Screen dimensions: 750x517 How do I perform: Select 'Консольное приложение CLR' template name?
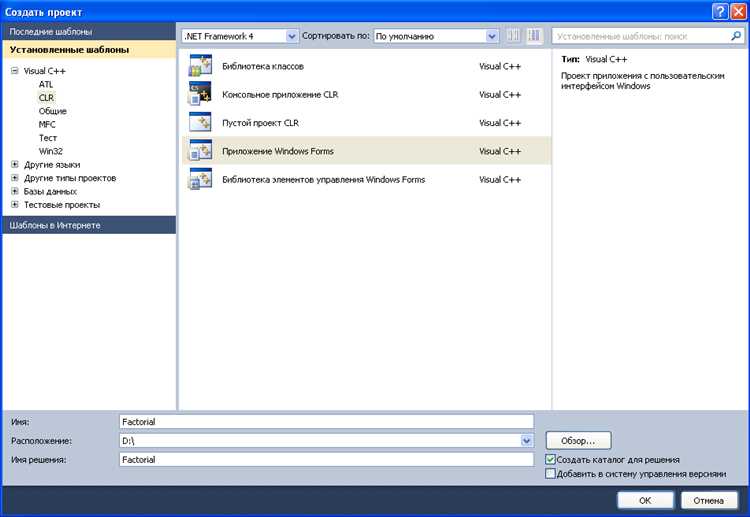pyautogui.click(x=280, y=94)
